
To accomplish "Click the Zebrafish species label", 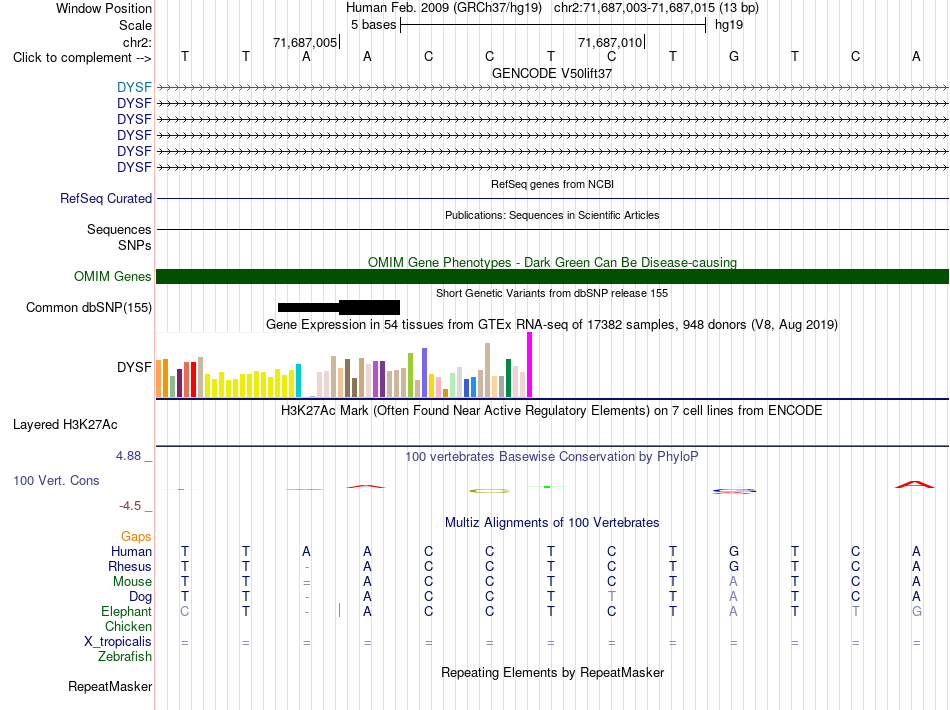I will point(125,656).
